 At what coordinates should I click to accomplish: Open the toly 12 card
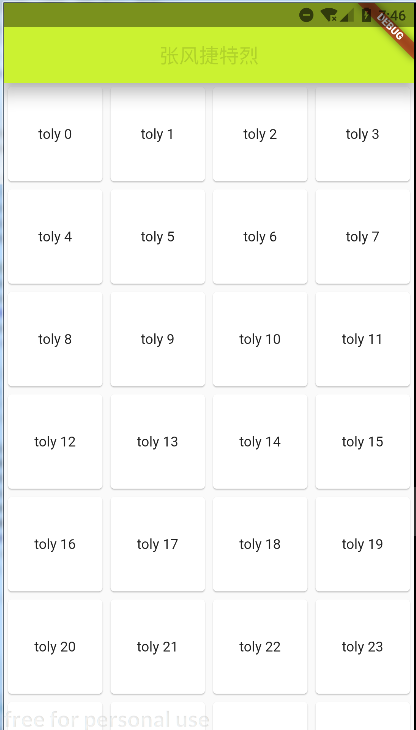point(55,441)
